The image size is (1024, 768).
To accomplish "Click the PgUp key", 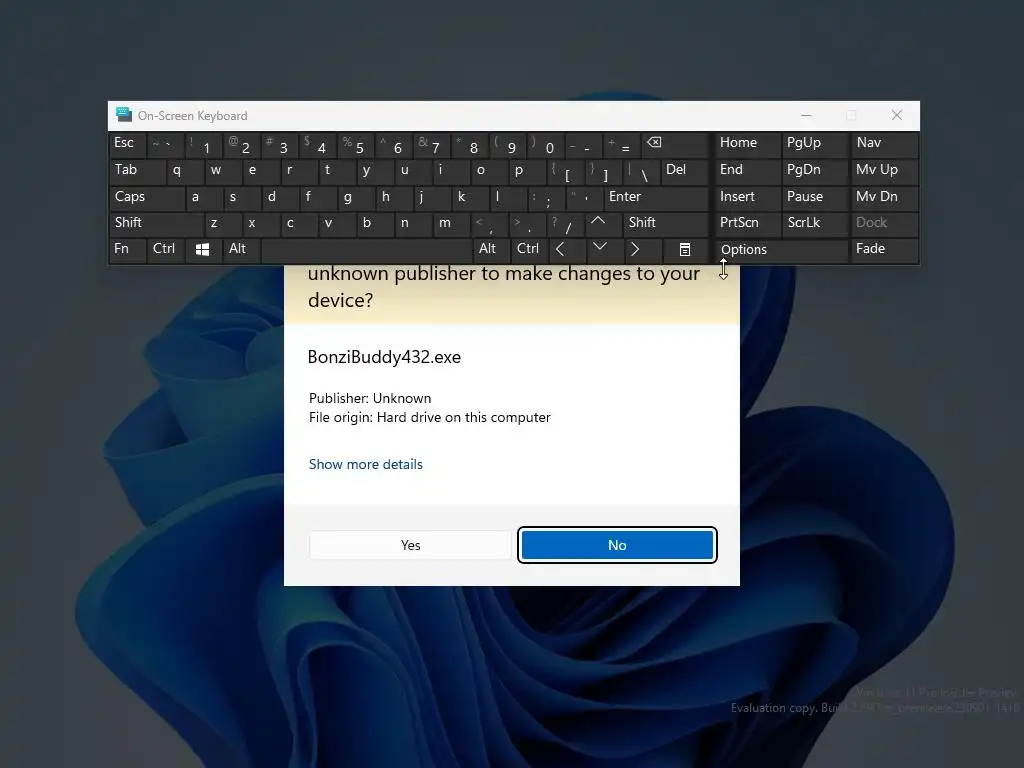I will pyautogui.click(x=814, y=144).
